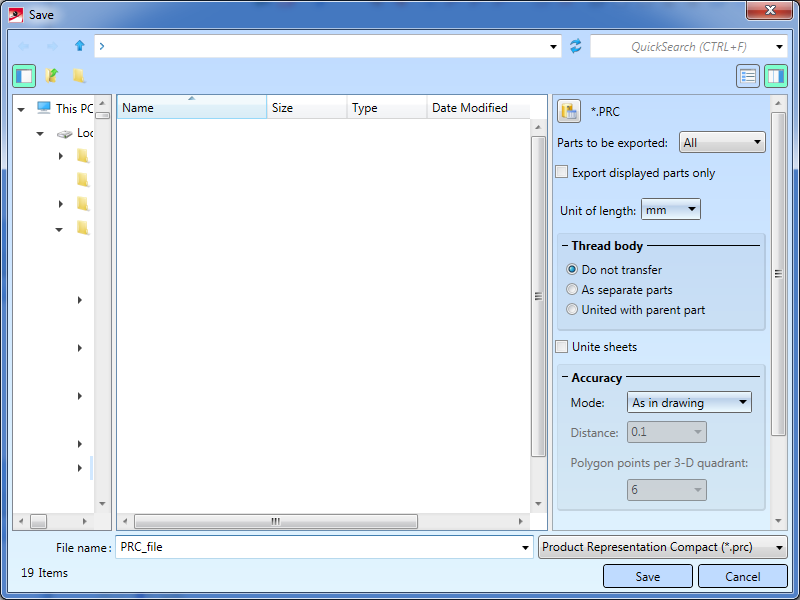
Task: Click file list horizontal scrollbar thumb
Action: [276, 521]
